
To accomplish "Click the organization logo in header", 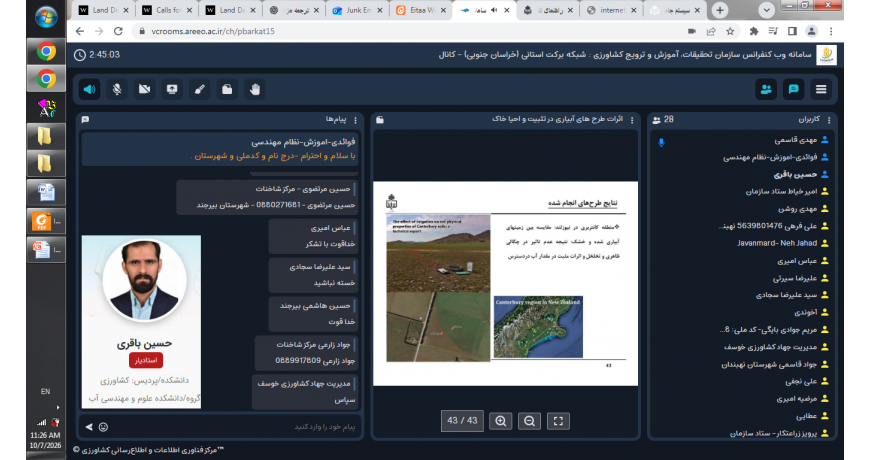I will point(826,55).
